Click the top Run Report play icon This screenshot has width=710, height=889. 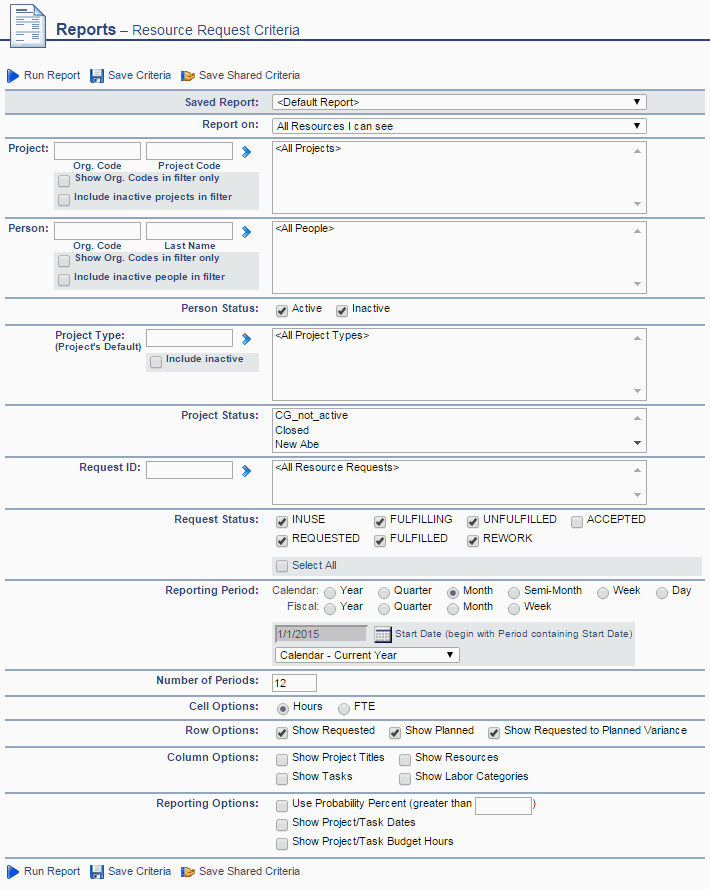click(x=12, y=75)
